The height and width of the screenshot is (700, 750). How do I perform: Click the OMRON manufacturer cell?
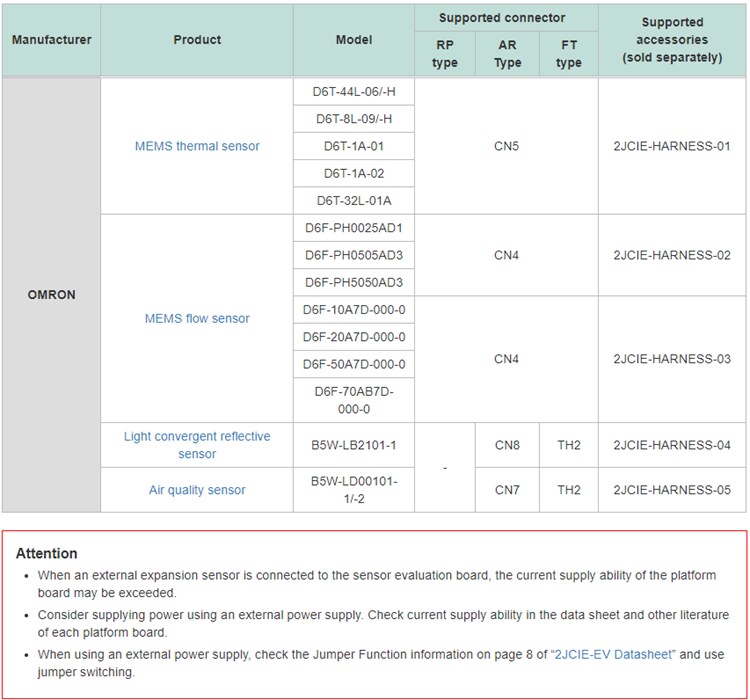pos(52,295)
